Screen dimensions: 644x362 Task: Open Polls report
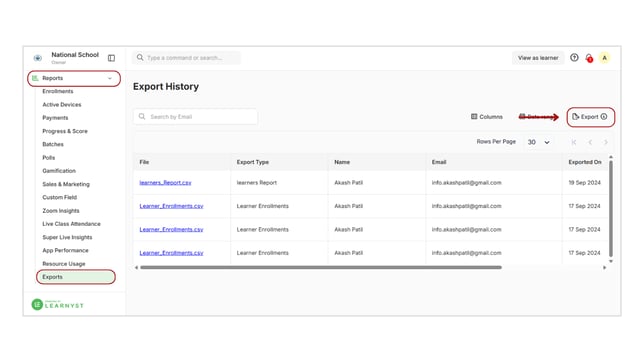tap(48, 158)
